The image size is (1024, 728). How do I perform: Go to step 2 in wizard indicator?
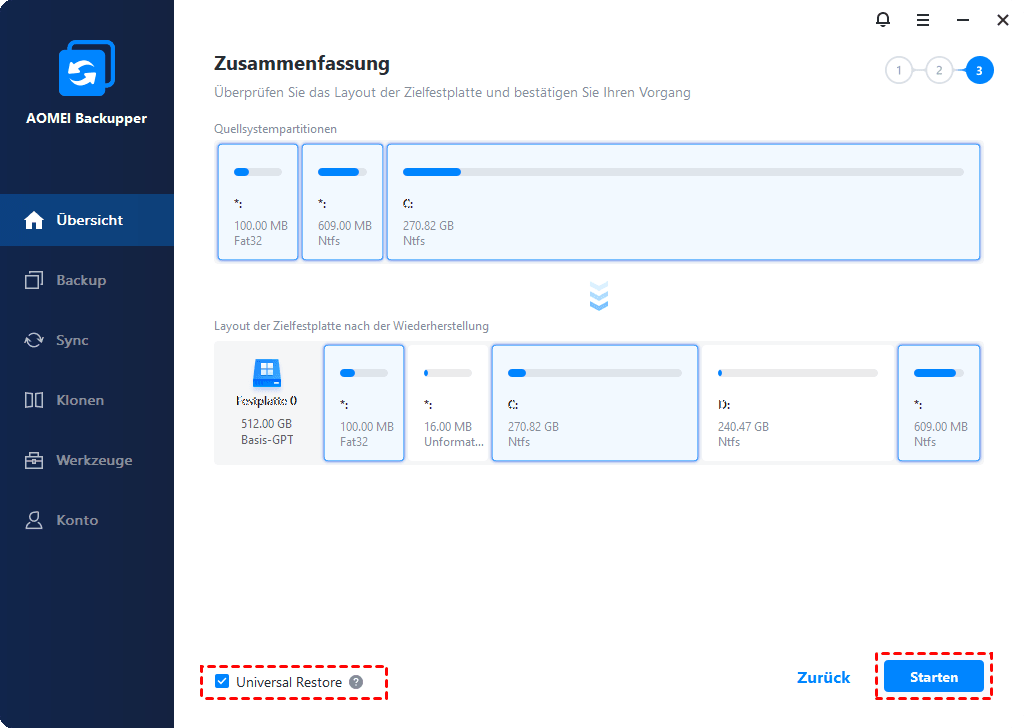click(x=939, y=71)
